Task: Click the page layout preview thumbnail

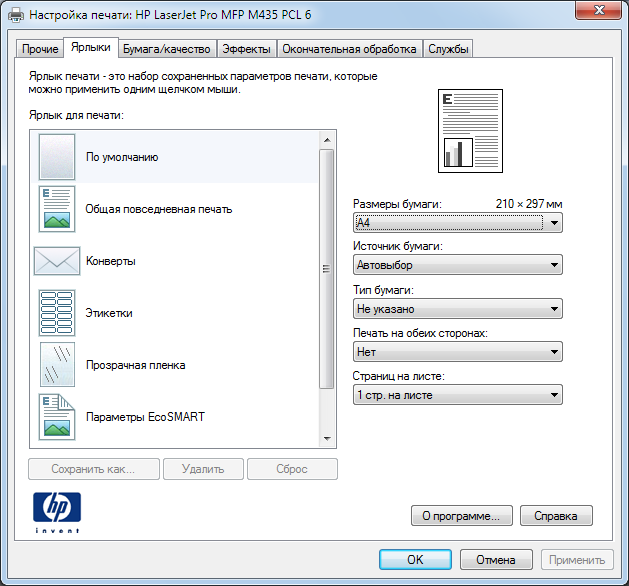Action: click(470, 131)
